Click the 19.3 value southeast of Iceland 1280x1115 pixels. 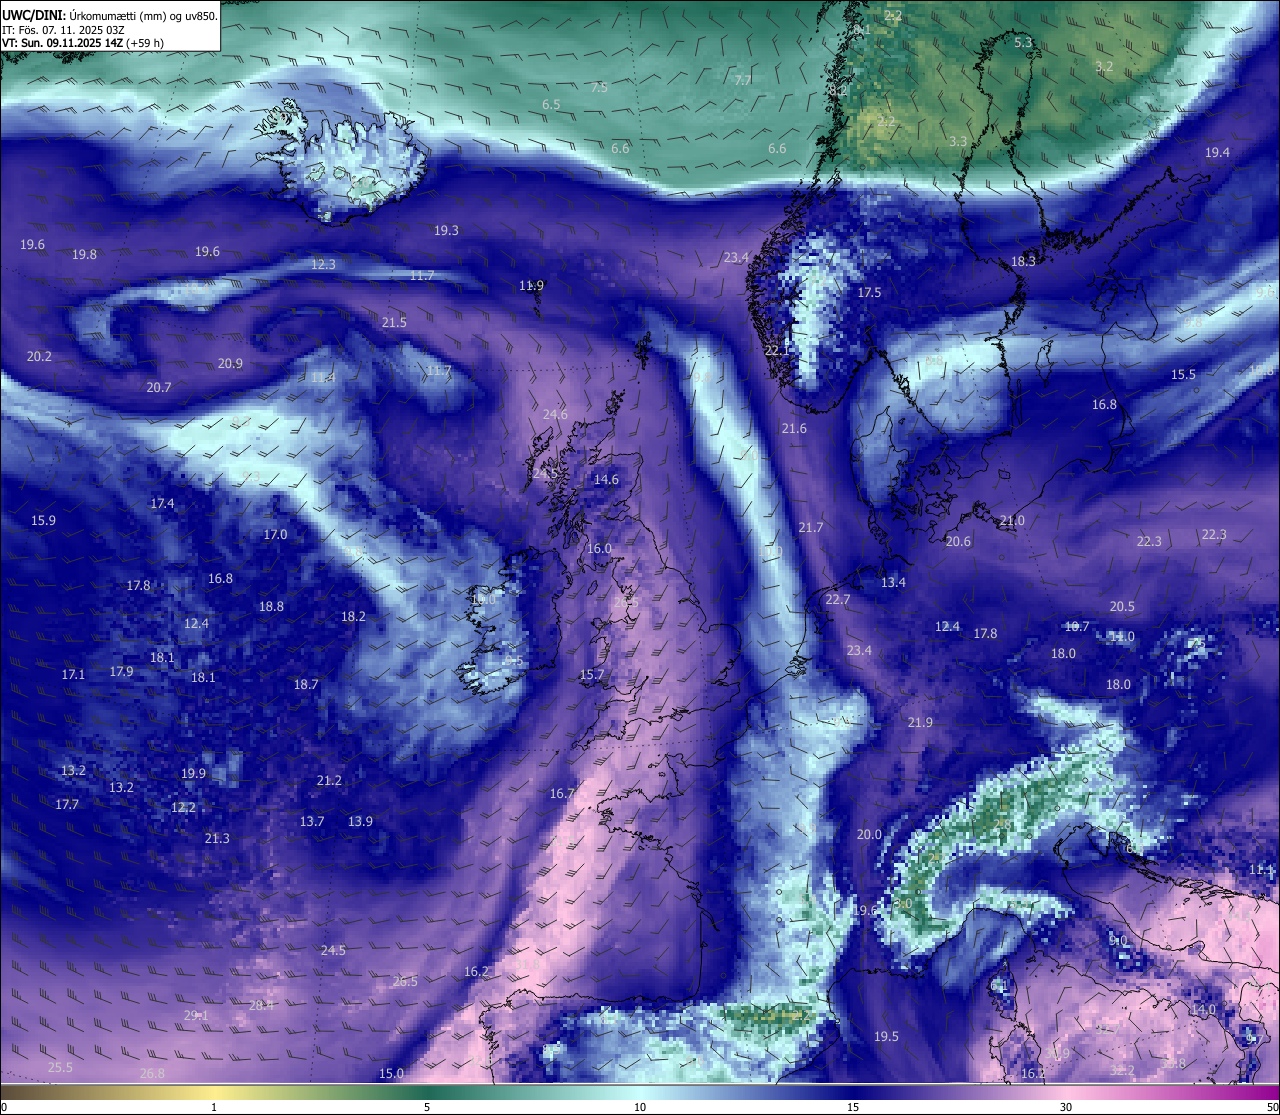[x=446, y=230]
